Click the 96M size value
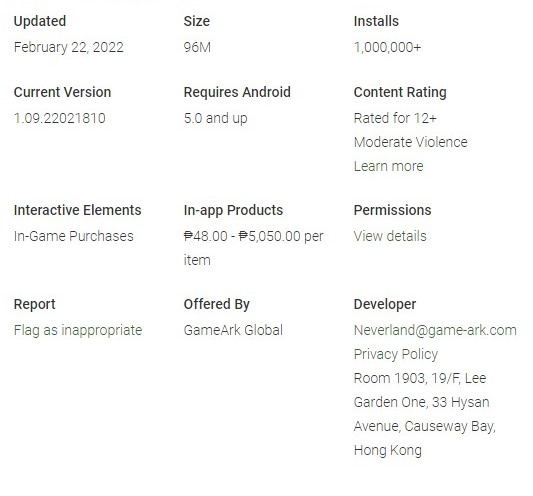 pos(197,47)
